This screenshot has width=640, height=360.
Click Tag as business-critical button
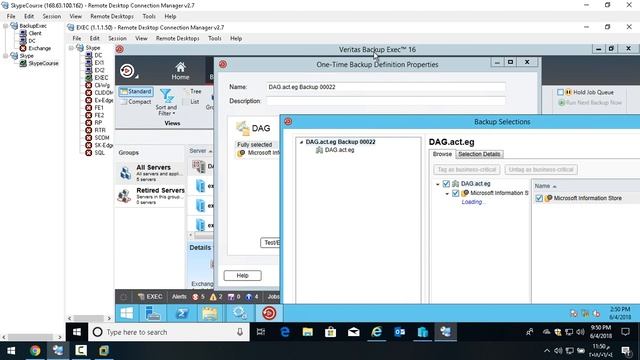point(467,169)
